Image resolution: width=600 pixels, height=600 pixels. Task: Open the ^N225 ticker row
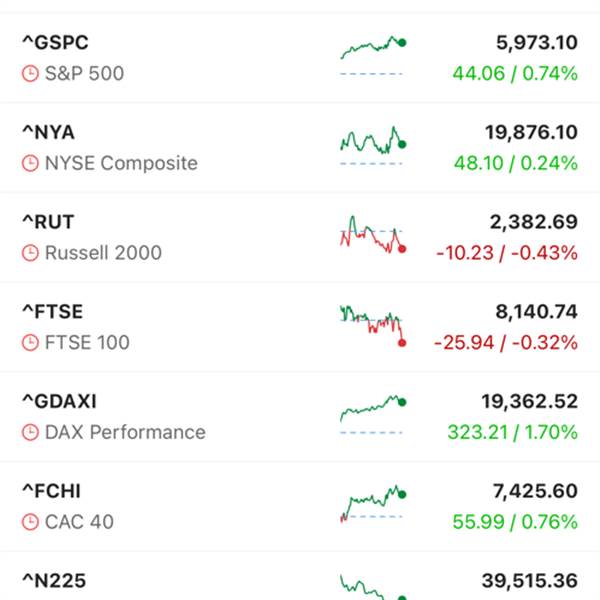pyautogui.click(x=300, y=576)
